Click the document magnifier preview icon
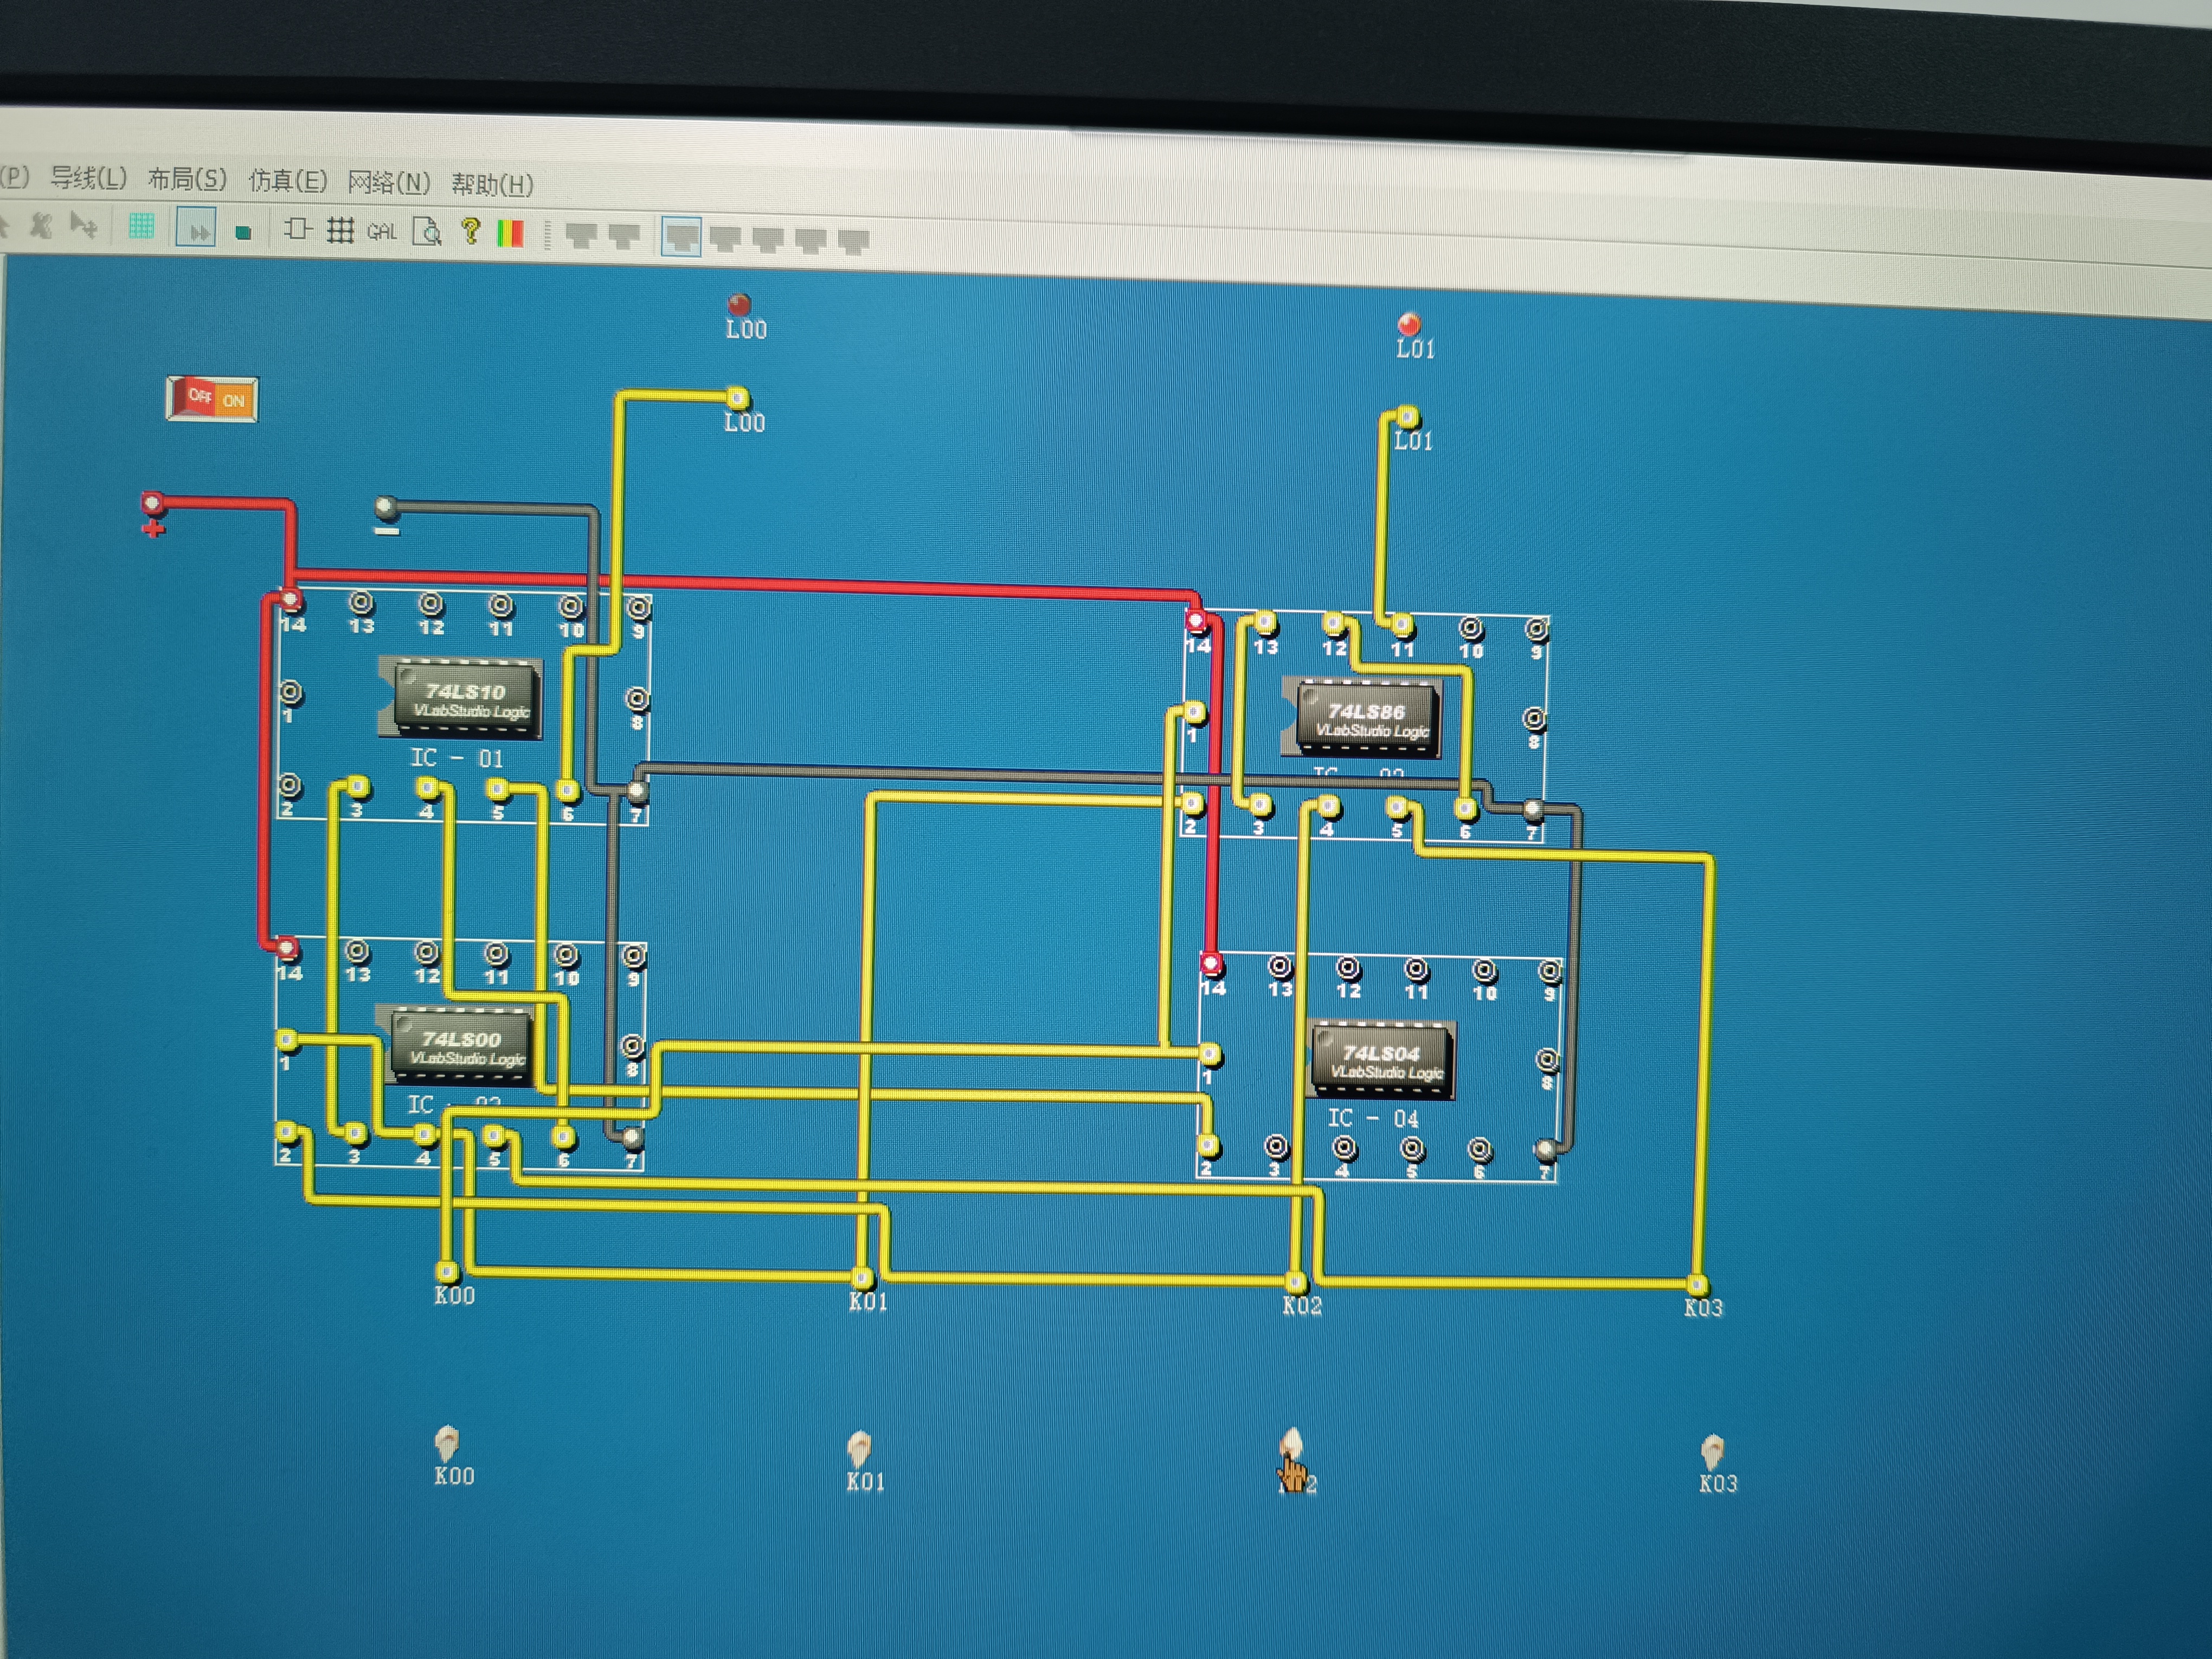 tap(427, 232)
